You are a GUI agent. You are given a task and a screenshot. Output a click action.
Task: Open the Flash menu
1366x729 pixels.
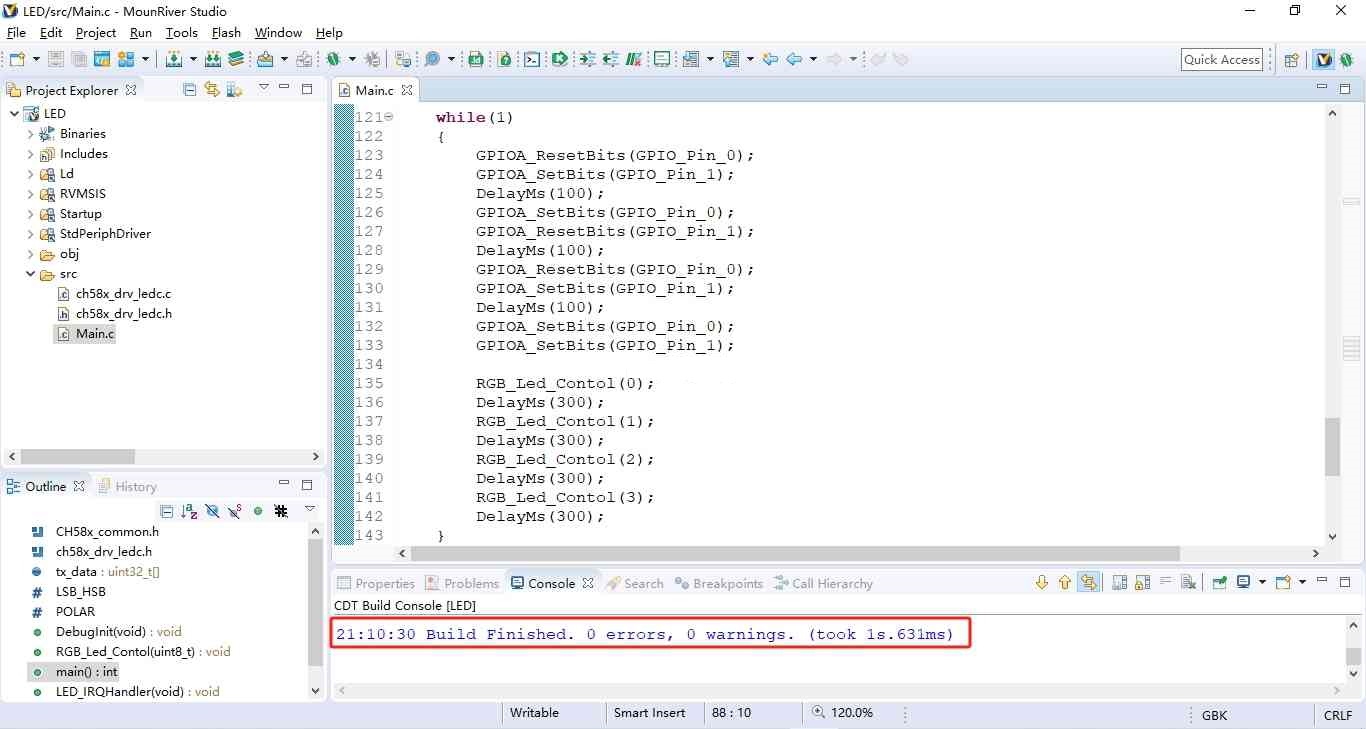(x=226, y=33)
